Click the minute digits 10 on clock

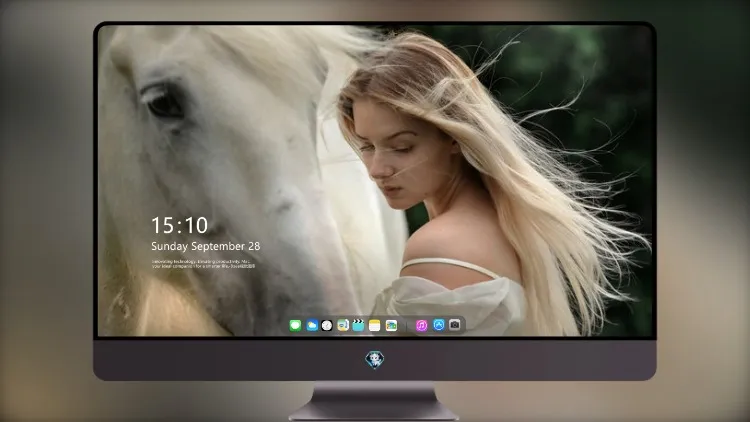[x=195, y=225]
